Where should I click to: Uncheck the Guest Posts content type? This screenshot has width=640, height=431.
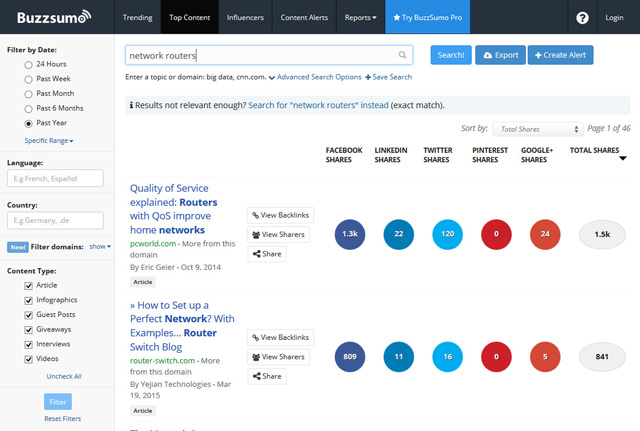[28, 315]
